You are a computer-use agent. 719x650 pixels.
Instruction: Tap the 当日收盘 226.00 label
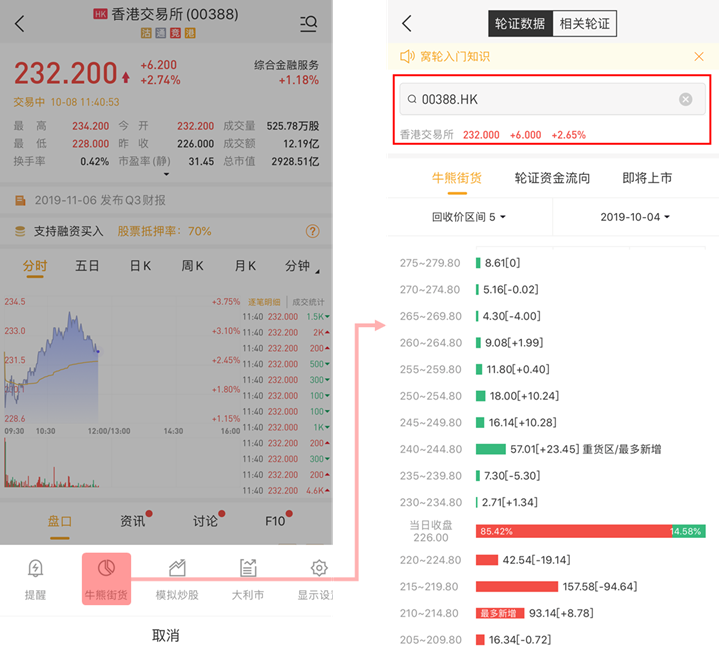[x=431, y=531]
